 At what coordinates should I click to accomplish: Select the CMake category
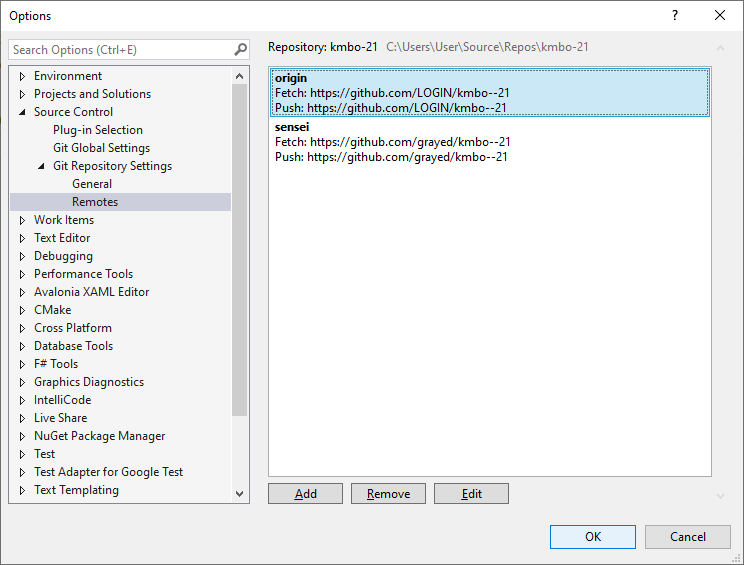tap(52, 310)
